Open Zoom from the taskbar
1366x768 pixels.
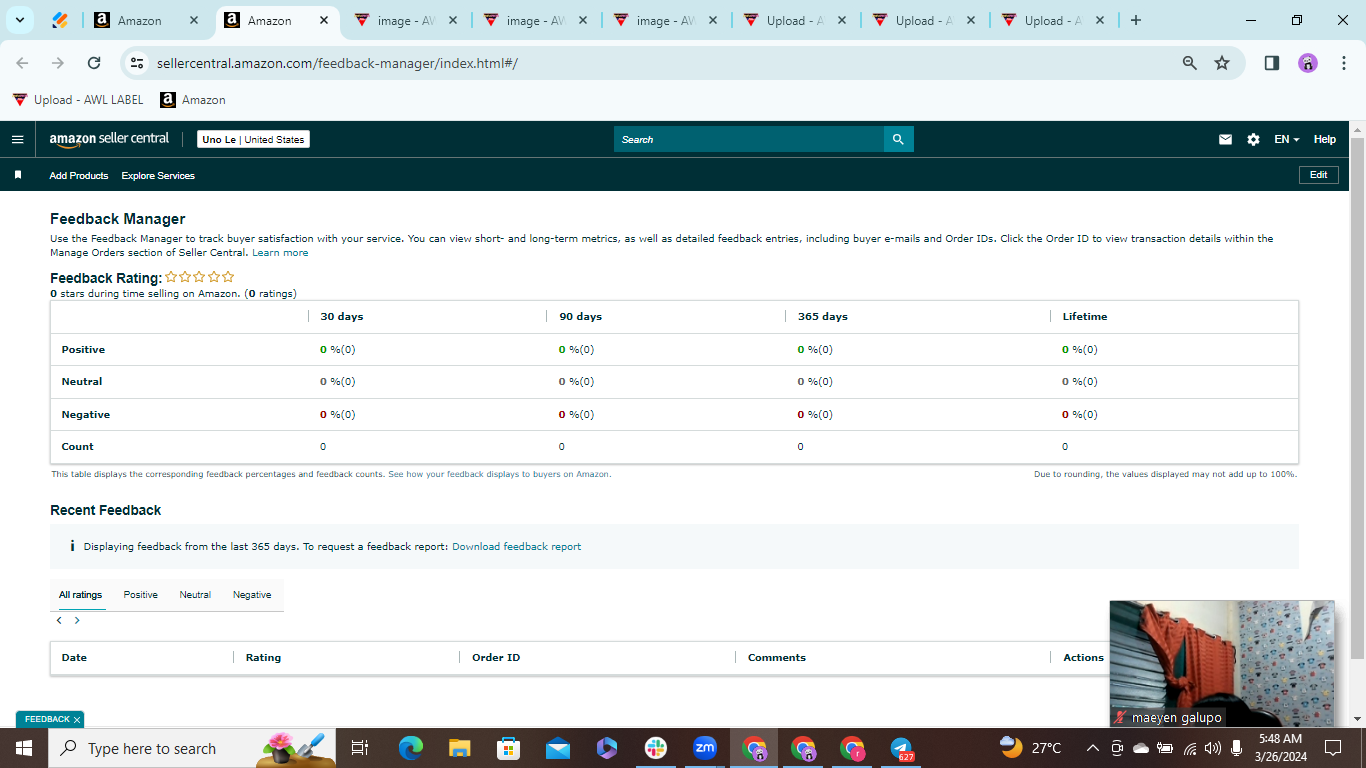click(x=705, y=748)
